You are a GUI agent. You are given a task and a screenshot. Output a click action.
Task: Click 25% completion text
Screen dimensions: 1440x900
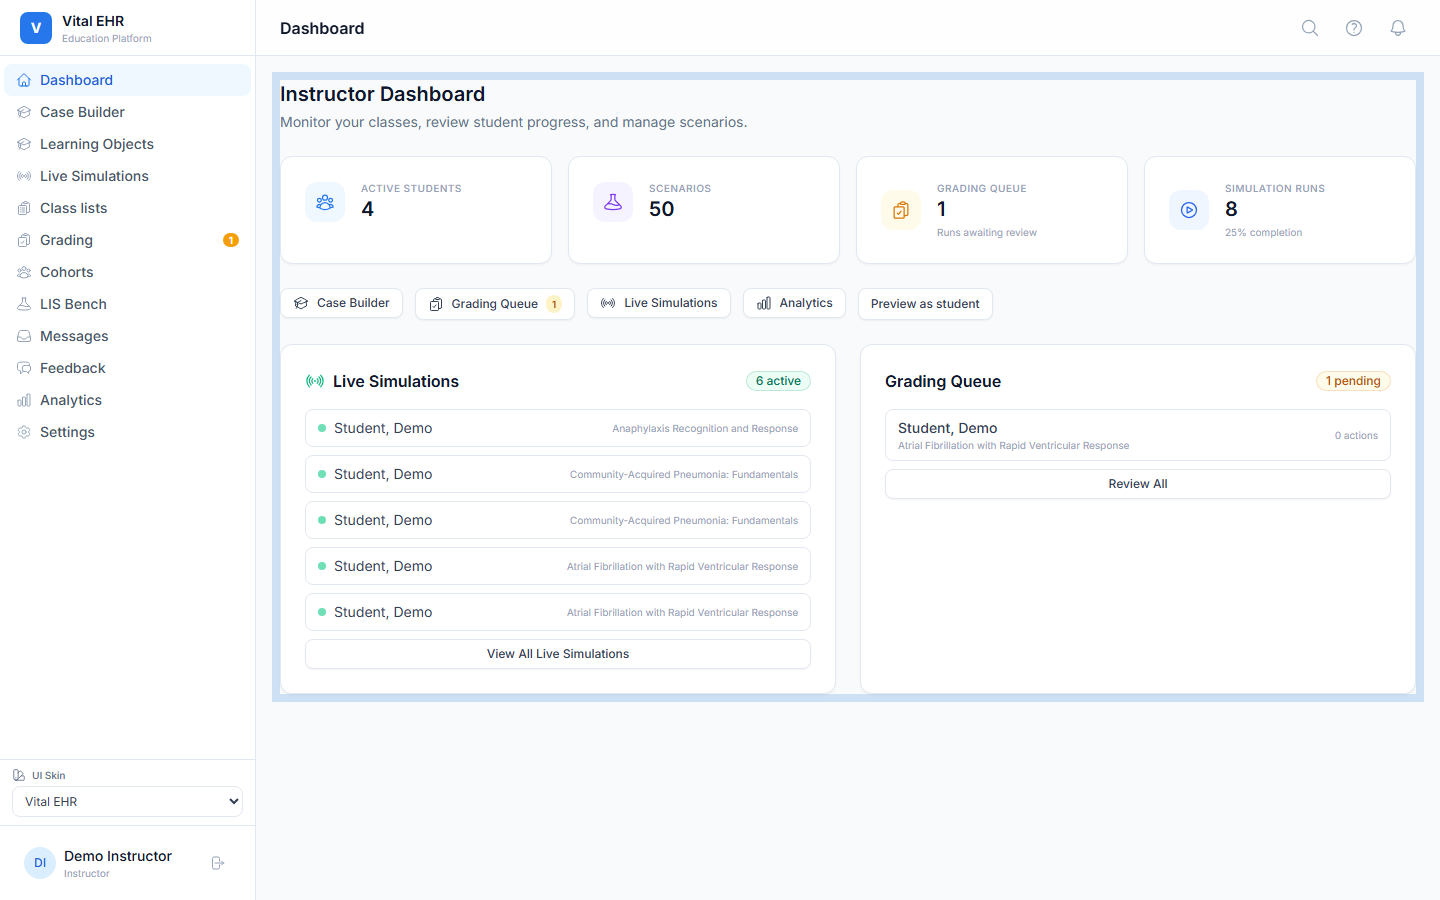pyautogui.click(x=1263, y=233)
